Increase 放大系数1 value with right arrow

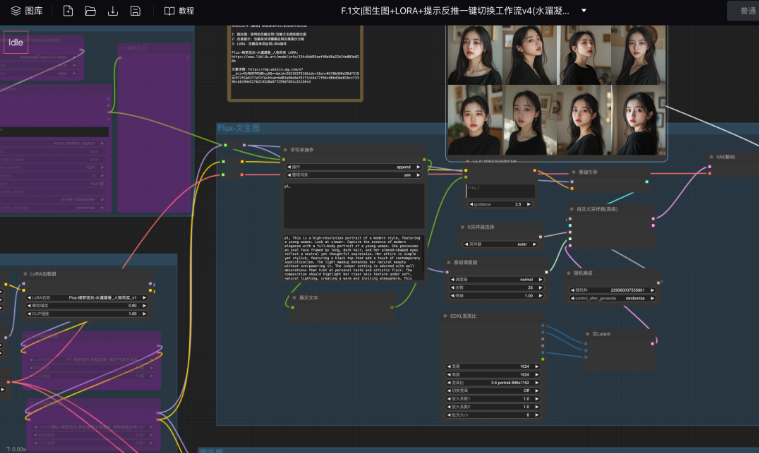tap(536, 399)
